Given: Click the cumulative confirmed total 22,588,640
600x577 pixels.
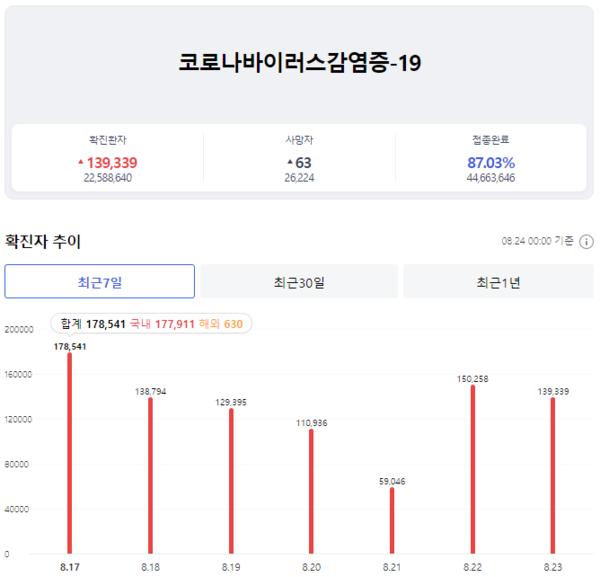Looking at the screenshot, I should (108, 178).
